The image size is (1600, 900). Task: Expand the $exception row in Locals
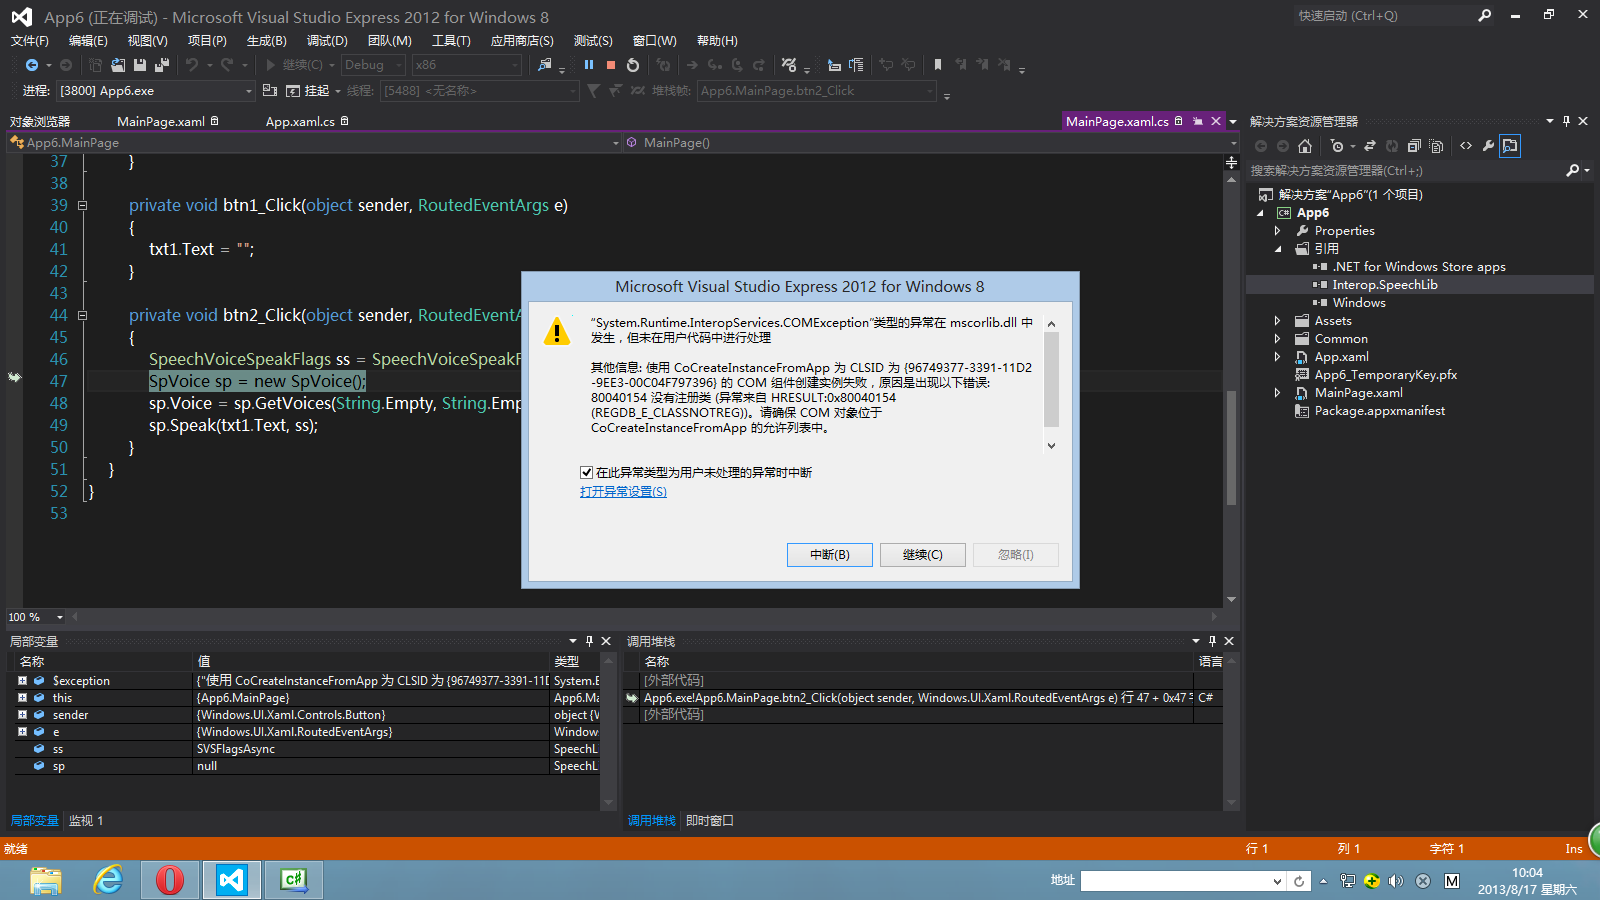pos(22,681)
